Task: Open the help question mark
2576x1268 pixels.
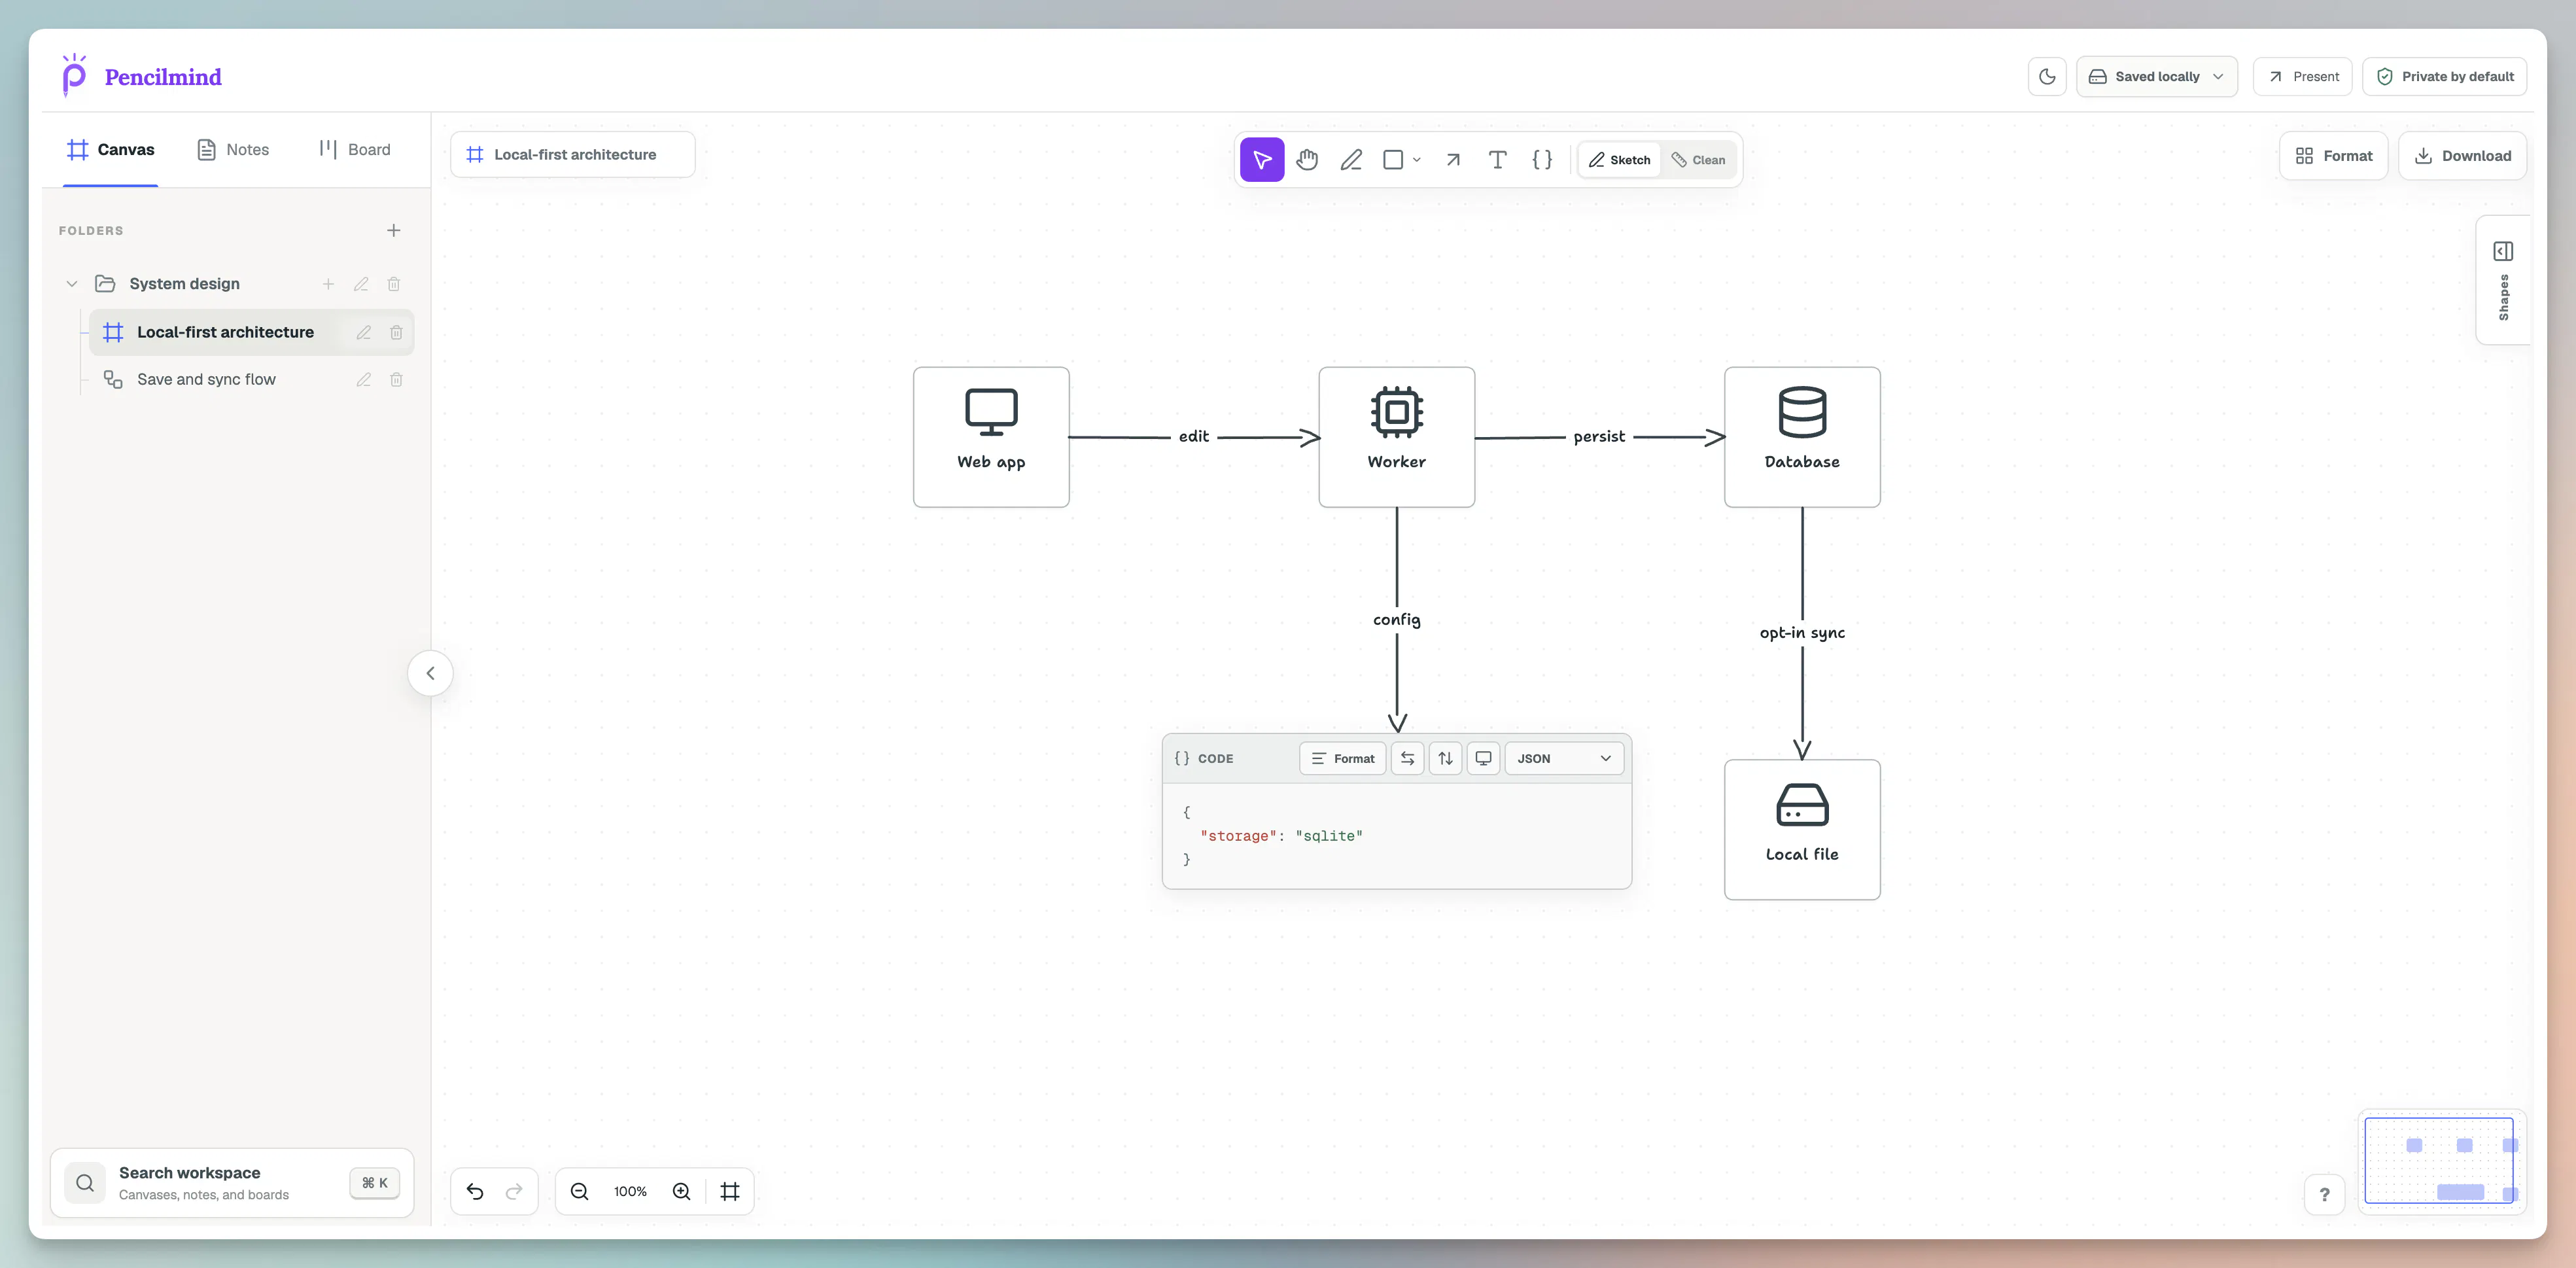Action: click(2324, 1194)
